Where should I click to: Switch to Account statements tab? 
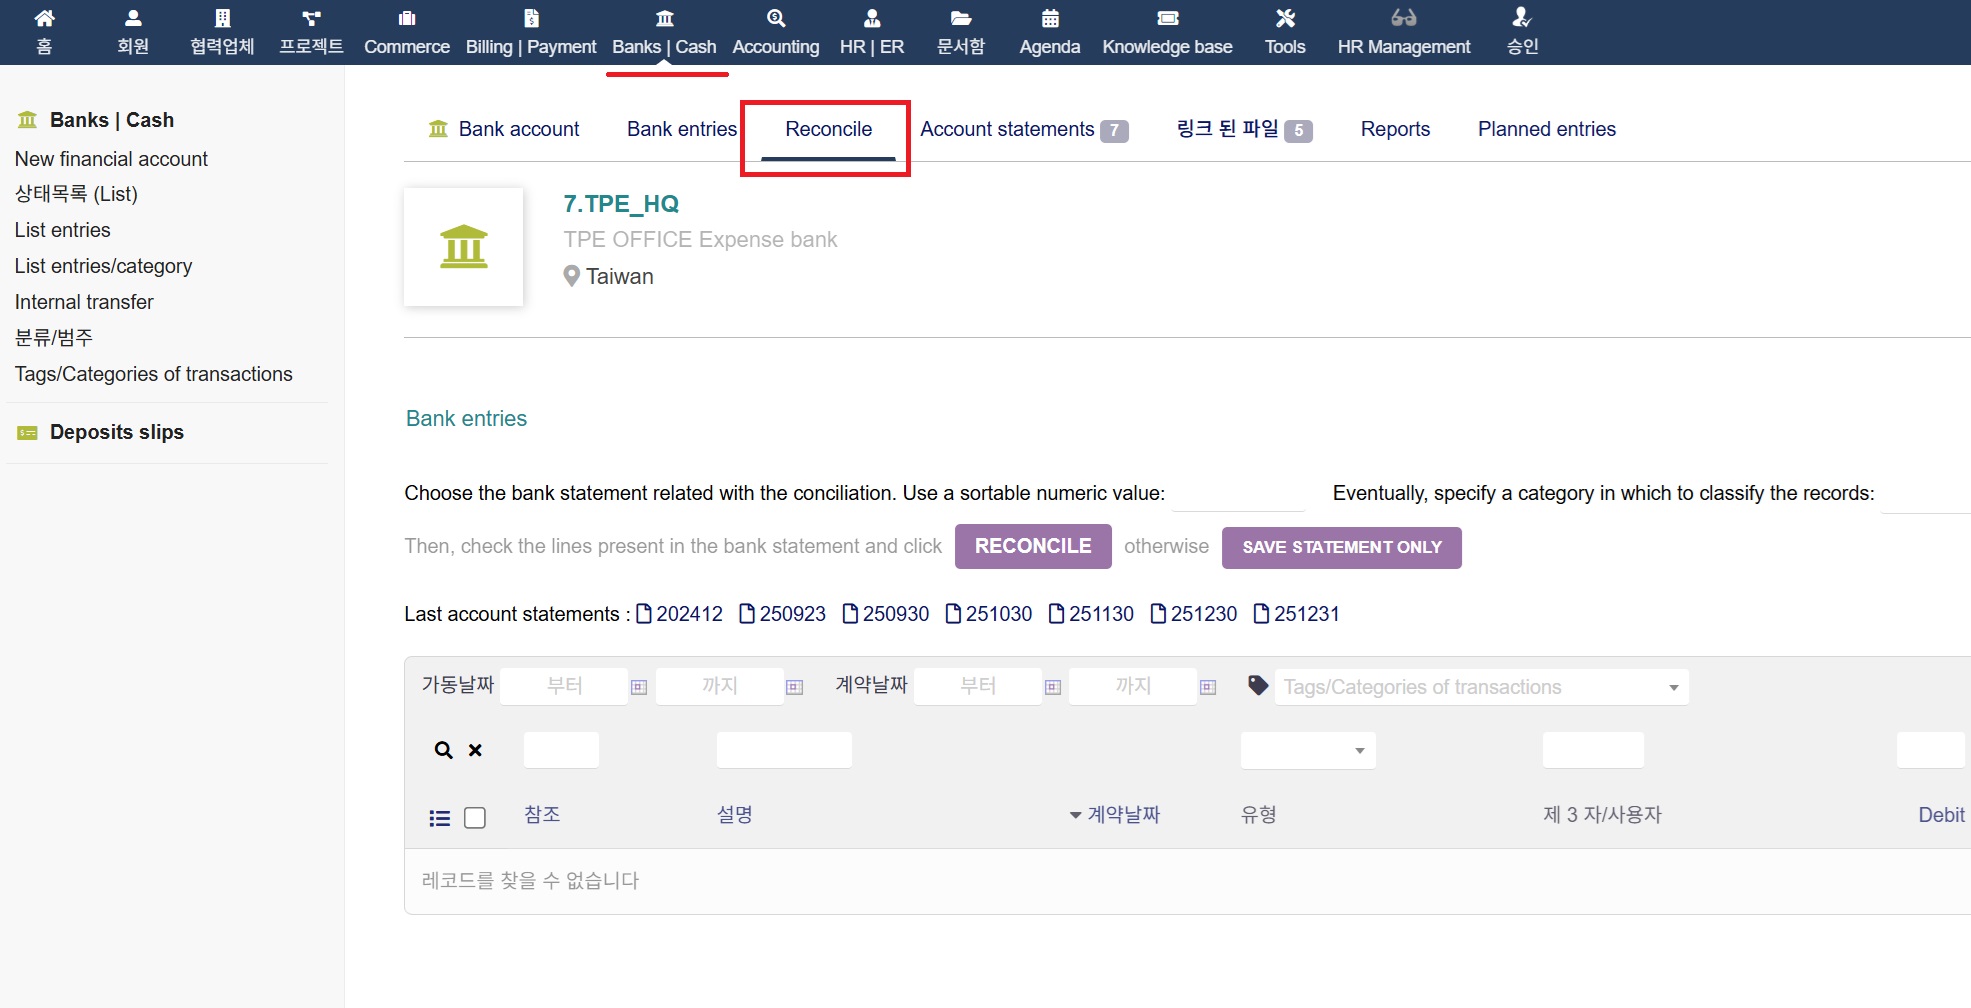pyautogui.click(x=1007, y=129)
